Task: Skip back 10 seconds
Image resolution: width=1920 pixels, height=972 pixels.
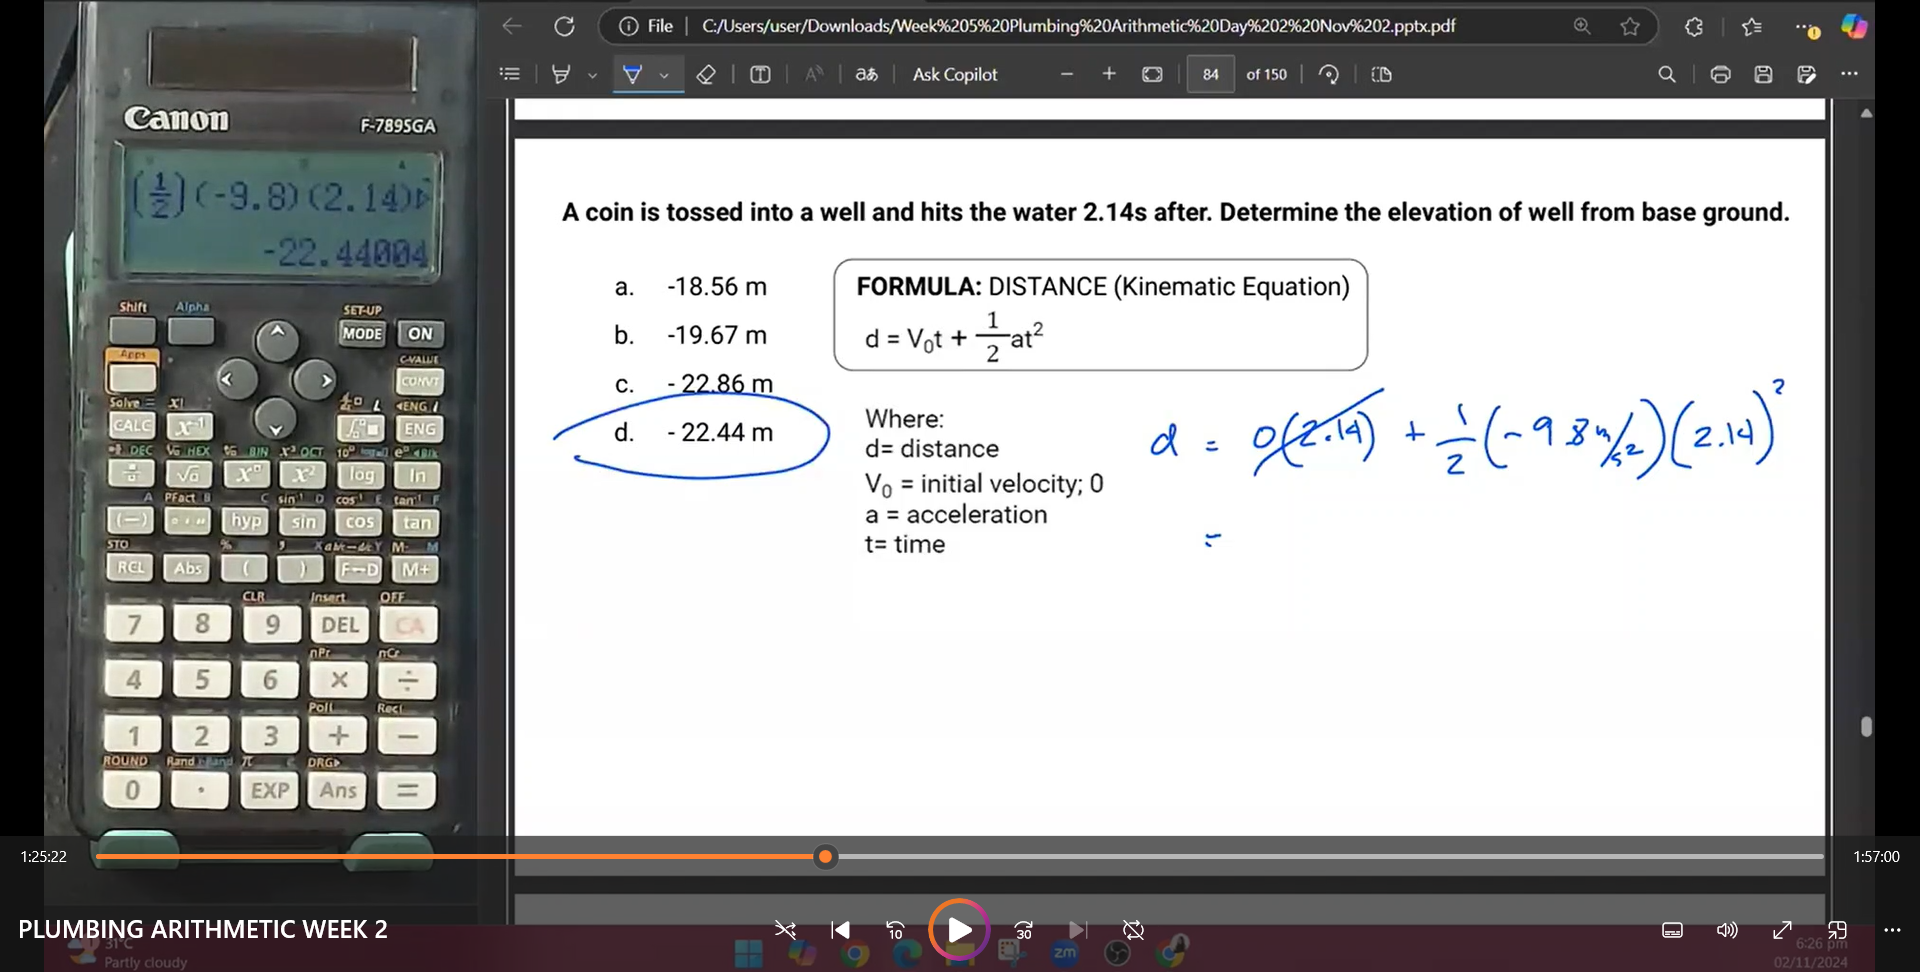Action: (895, 930)
